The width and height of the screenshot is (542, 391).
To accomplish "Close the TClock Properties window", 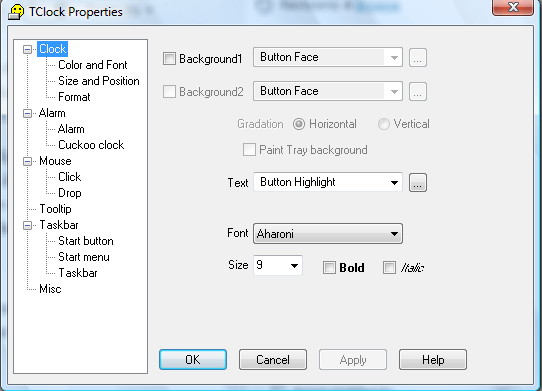I will tap(513, 7).
